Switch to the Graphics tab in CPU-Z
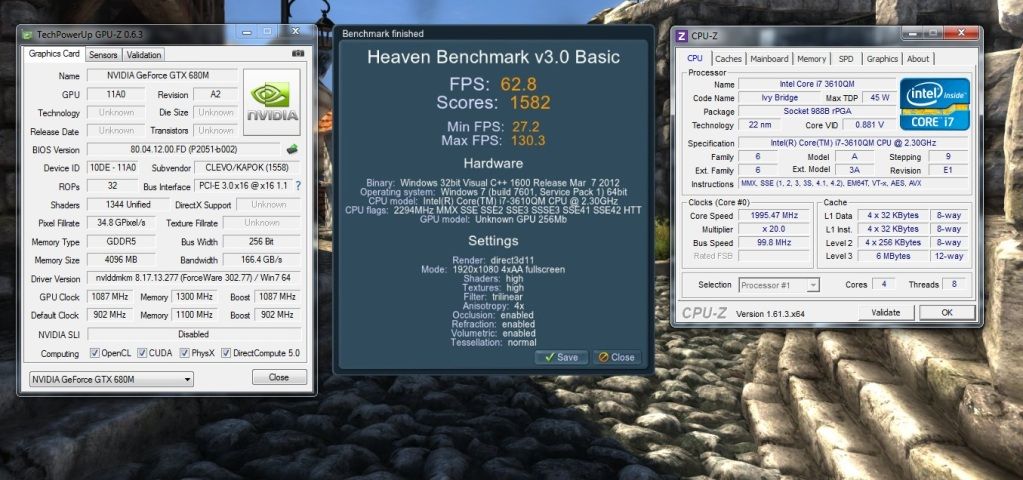1023x480 pixels. pos(882,59)
